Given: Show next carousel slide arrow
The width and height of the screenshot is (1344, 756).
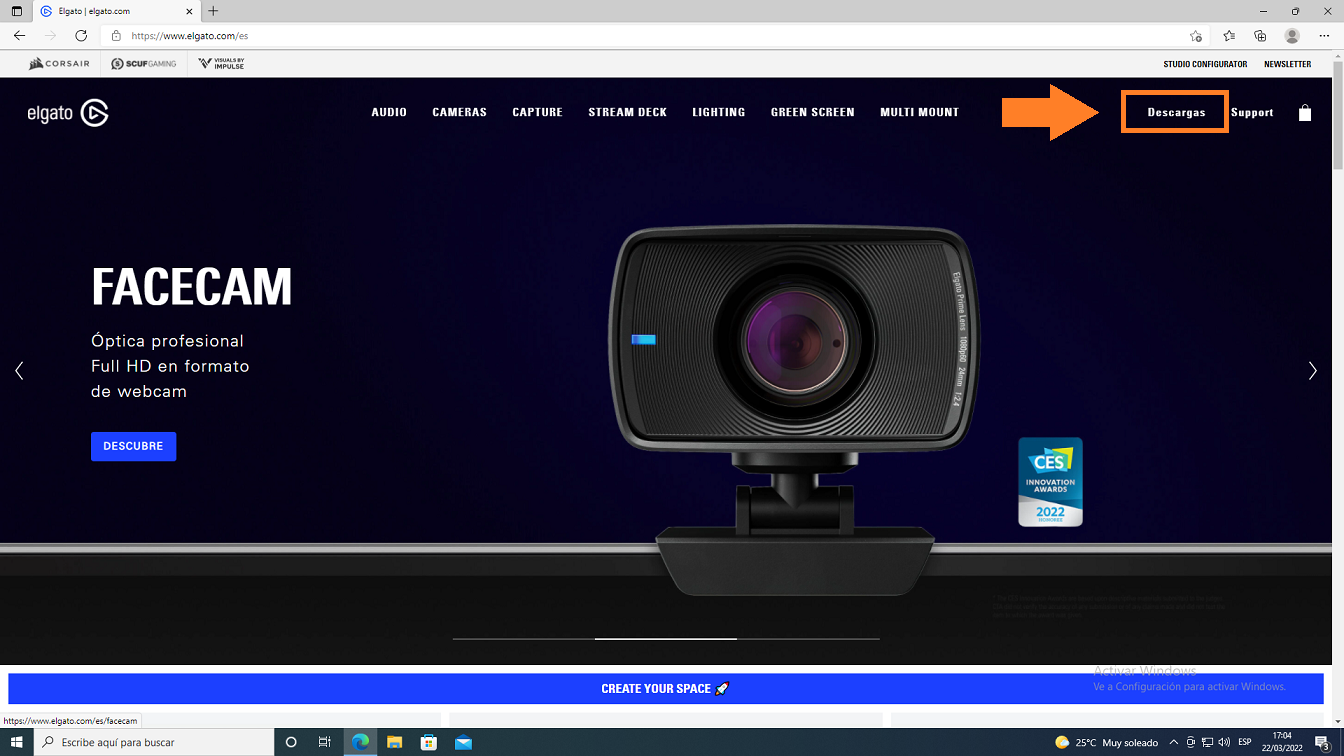Looking at the screenshot, I should tap(1313, 371).
